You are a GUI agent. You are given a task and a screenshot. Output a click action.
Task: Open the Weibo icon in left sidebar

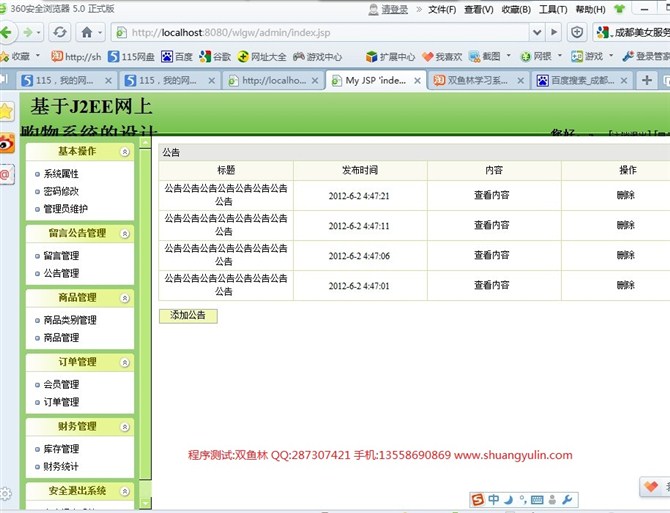pos(6,143)
